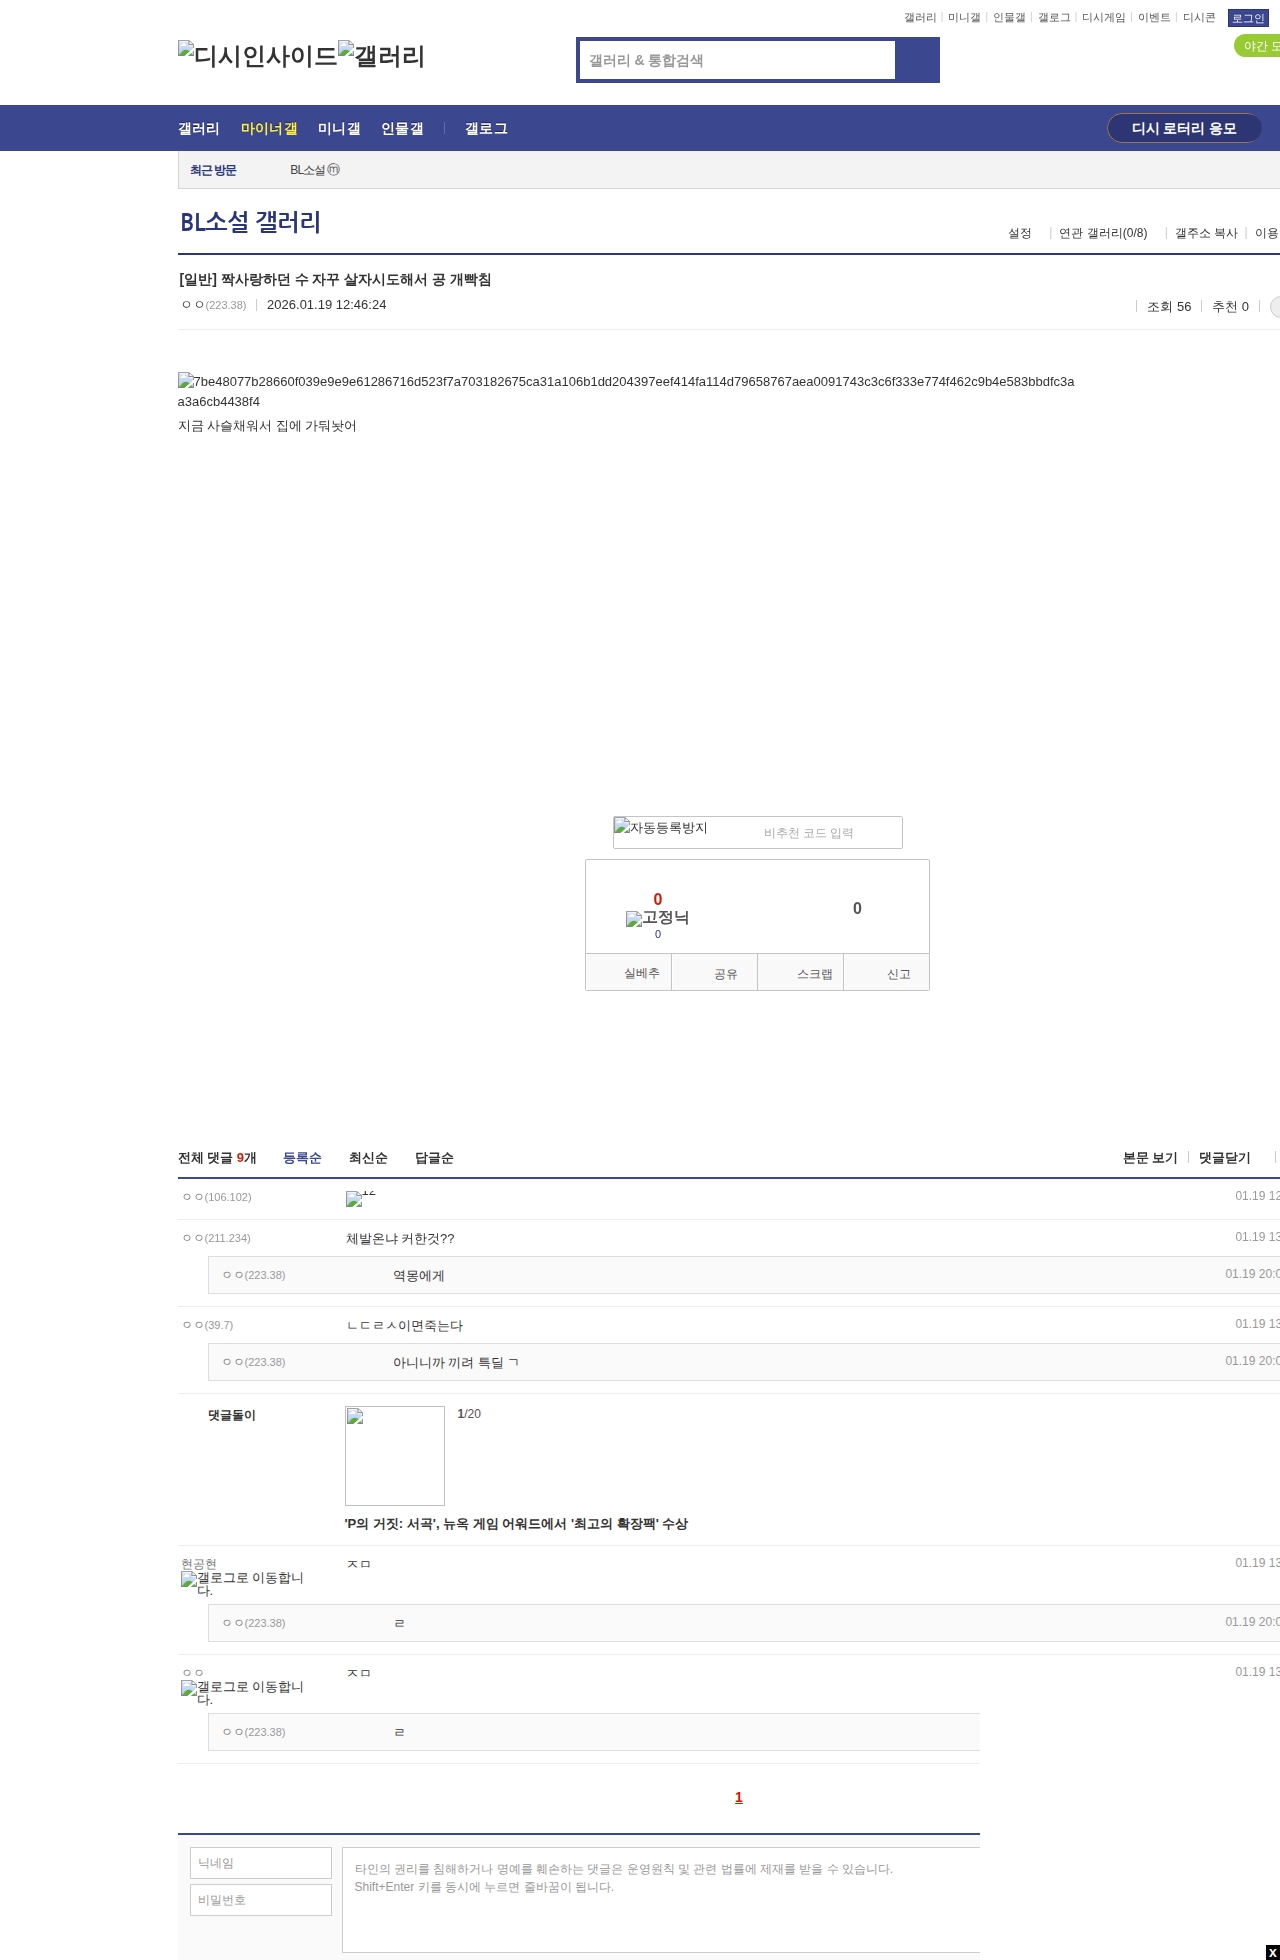Click the post date 2026.01.19 12:46:24

point(327,305)
